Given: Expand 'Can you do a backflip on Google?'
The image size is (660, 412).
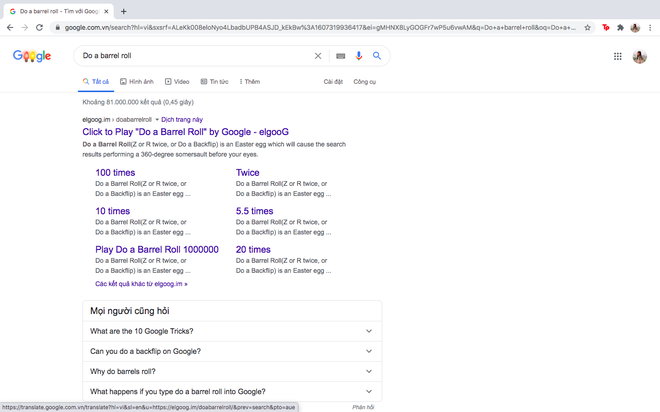Looking at the screenshot, I should point(232,351).
